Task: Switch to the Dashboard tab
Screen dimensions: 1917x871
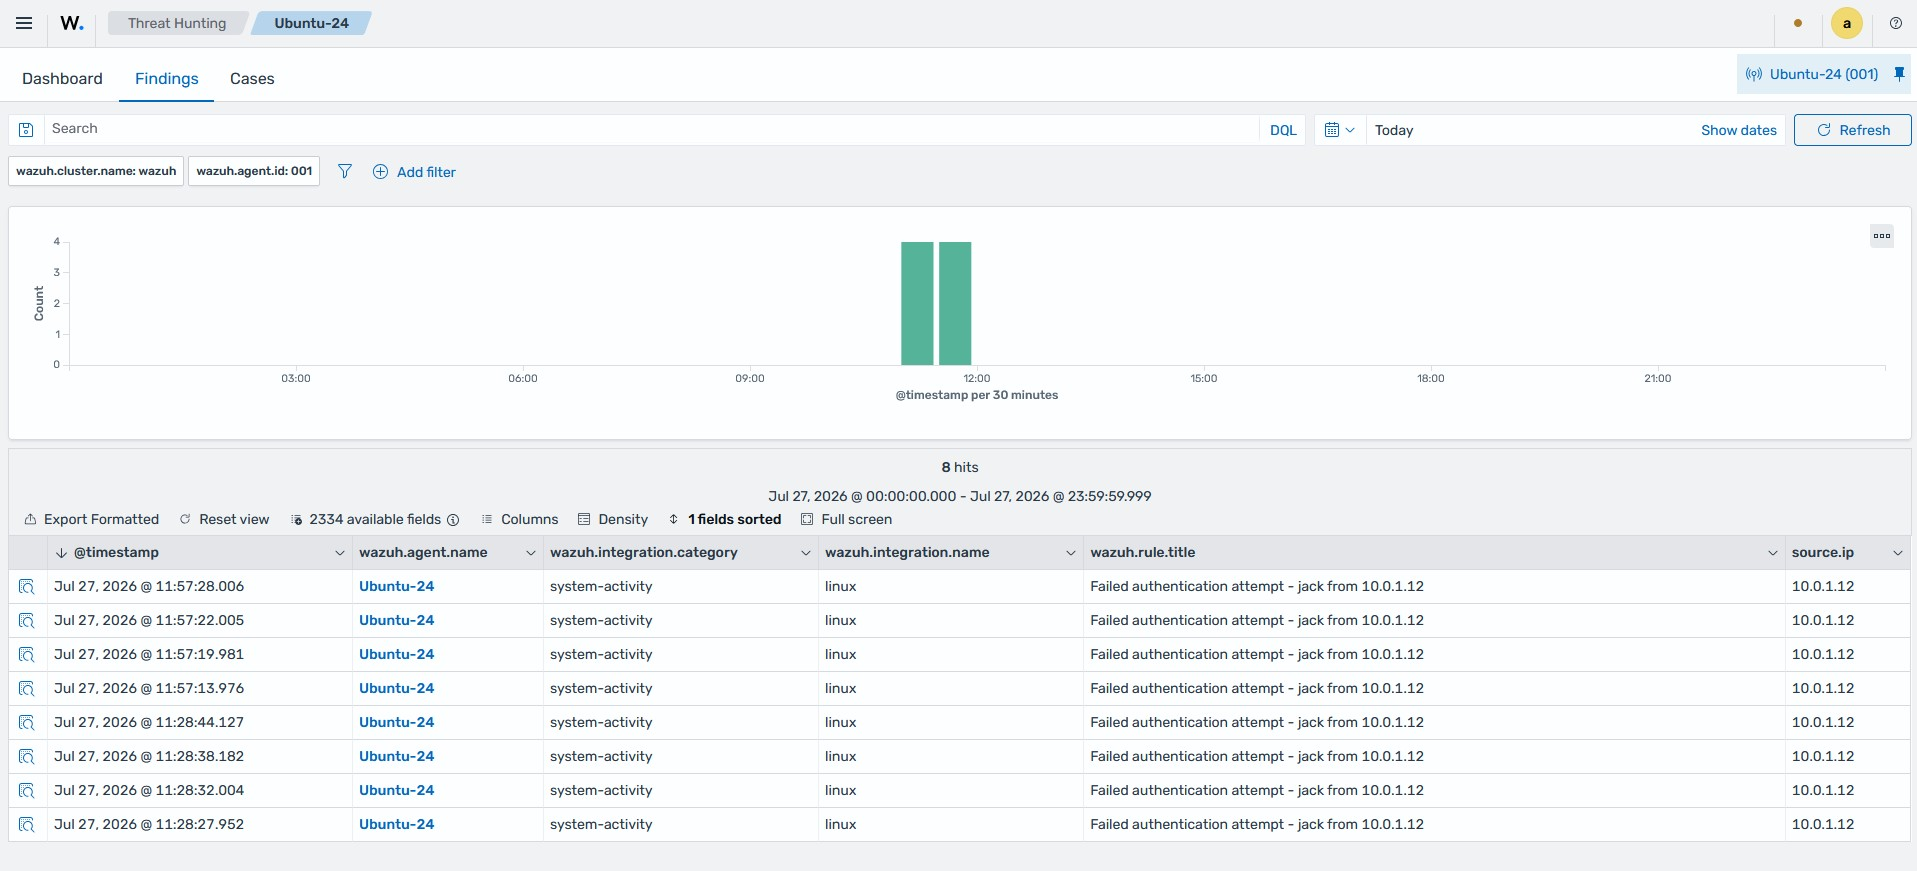Action: click(62, 79)
